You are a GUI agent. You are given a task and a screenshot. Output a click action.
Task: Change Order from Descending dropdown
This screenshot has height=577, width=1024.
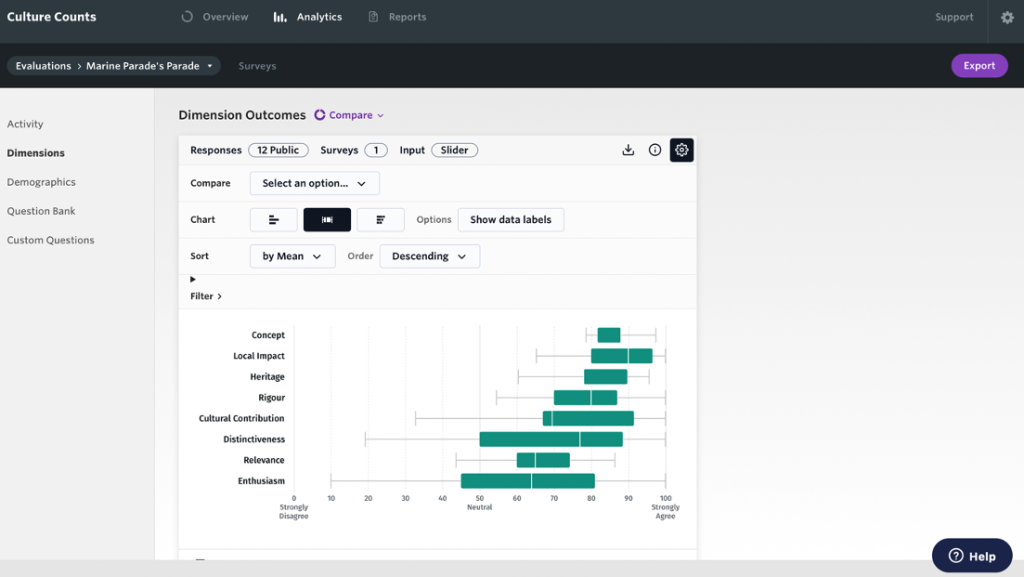point(429,255)
